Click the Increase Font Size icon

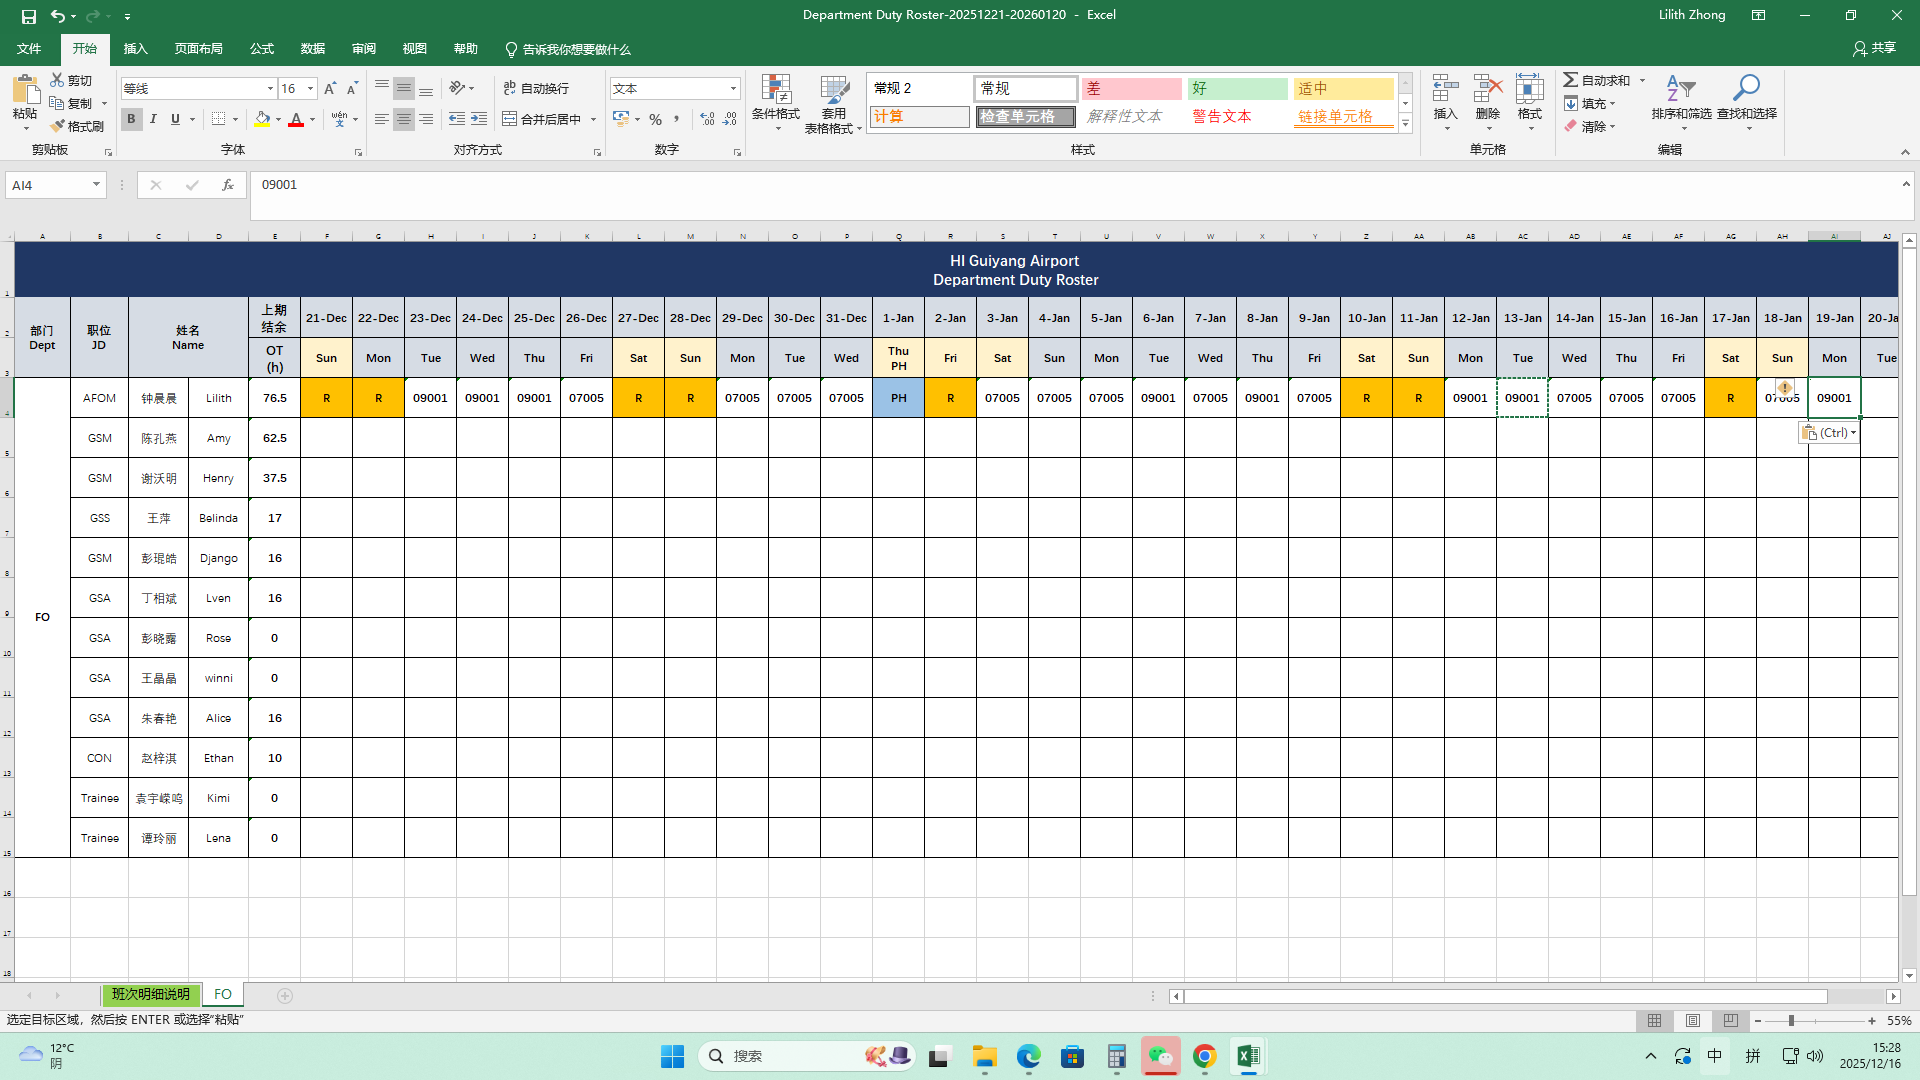point(330,89)
